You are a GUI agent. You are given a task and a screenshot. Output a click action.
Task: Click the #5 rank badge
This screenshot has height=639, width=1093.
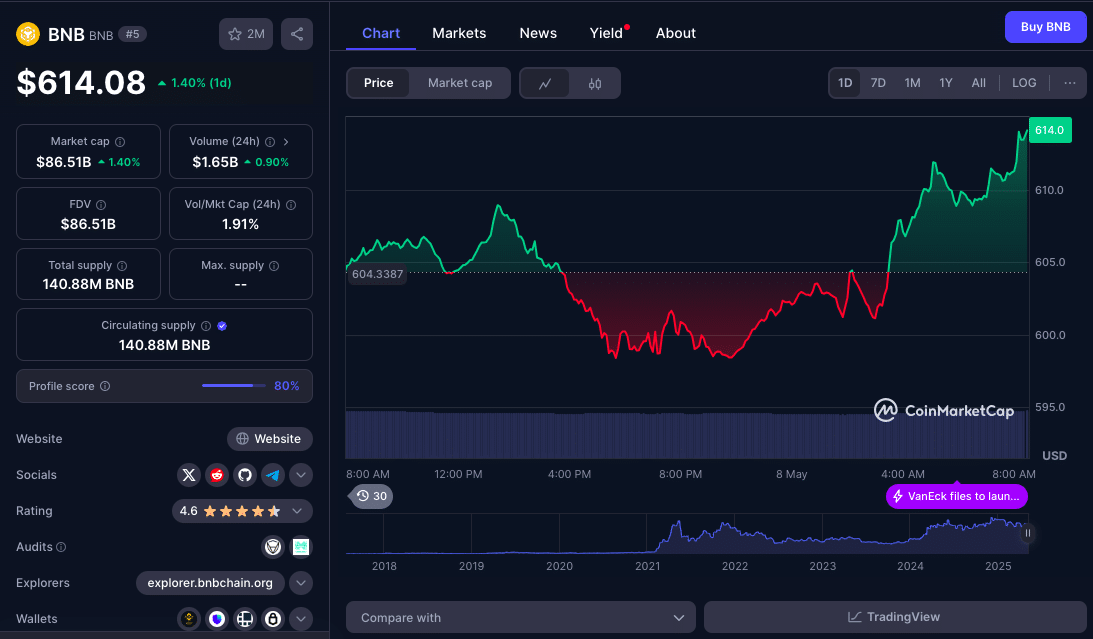pyautogui.click(x=132, y=34)
